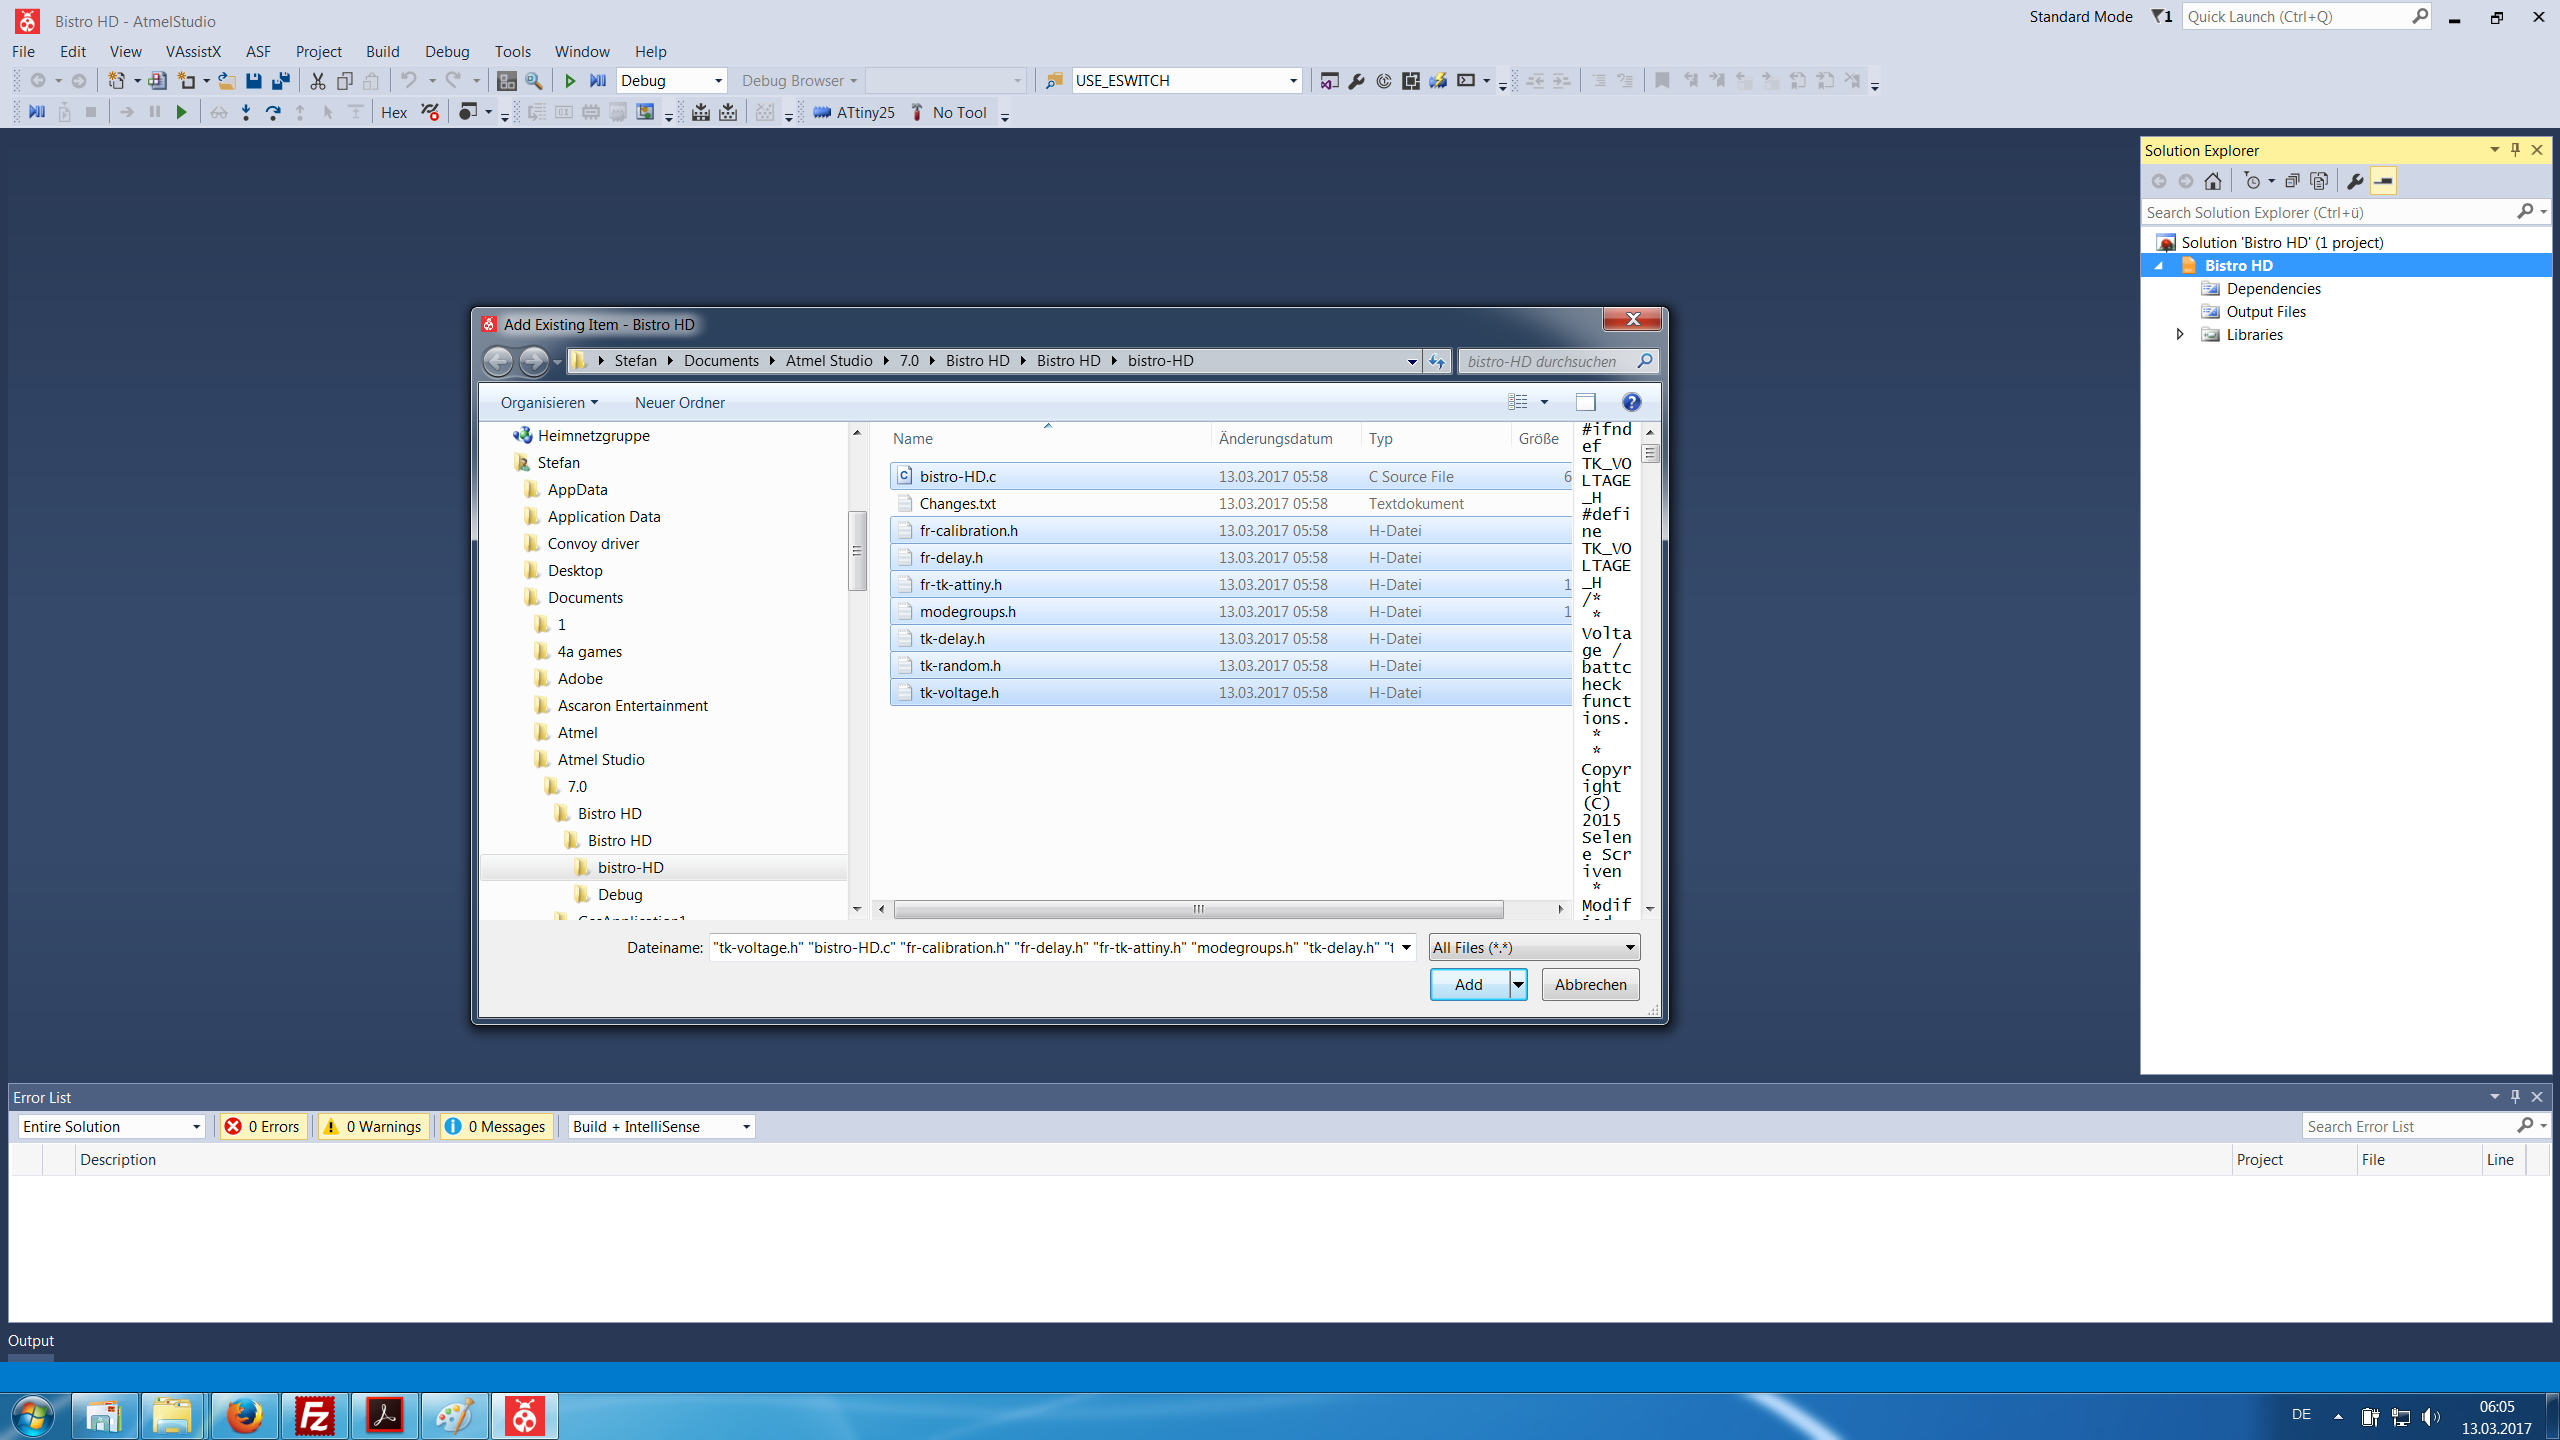Expand the Libraries node in Solution Explorer
This screenshot has height=1440, width=2560.
[2181, 335]
